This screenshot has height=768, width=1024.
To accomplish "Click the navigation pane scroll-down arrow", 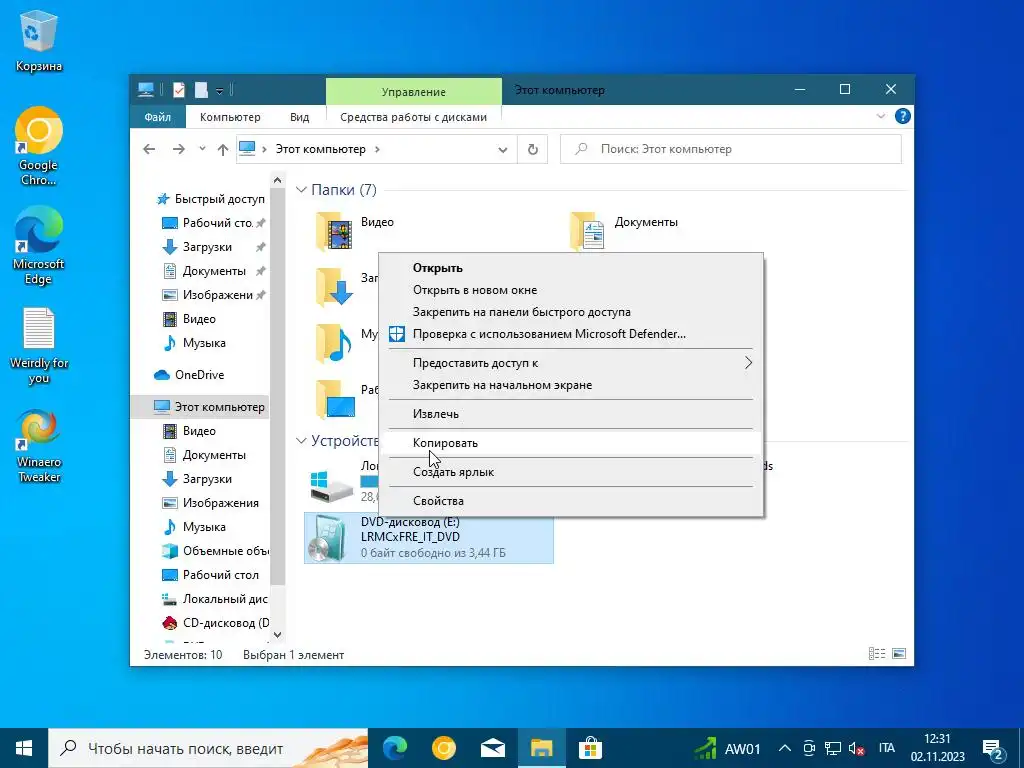I will coord(278,635).
